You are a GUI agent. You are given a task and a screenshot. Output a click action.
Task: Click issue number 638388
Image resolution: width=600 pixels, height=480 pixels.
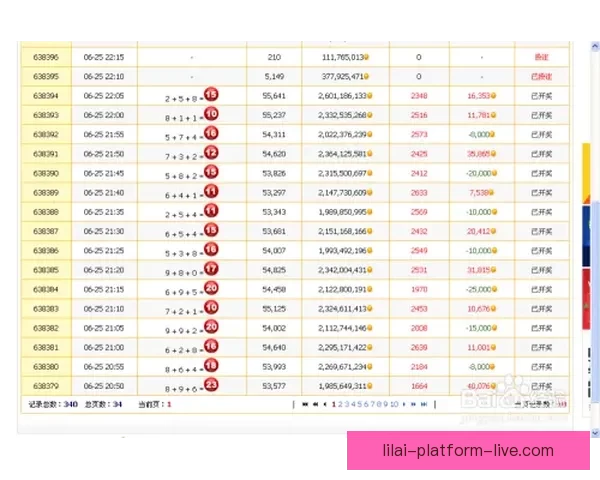pyautogui.click(x=46, y=212)
